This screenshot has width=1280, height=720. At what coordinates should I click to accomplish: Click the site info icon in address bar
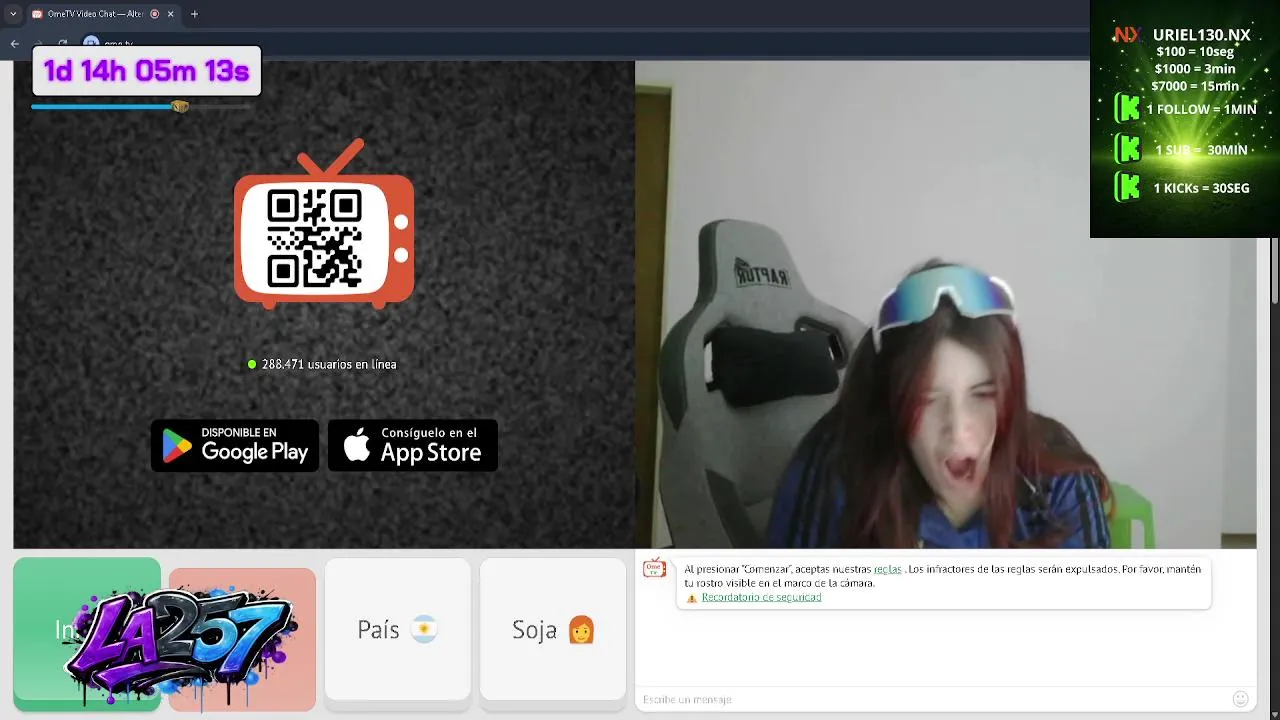click(91, 43)
